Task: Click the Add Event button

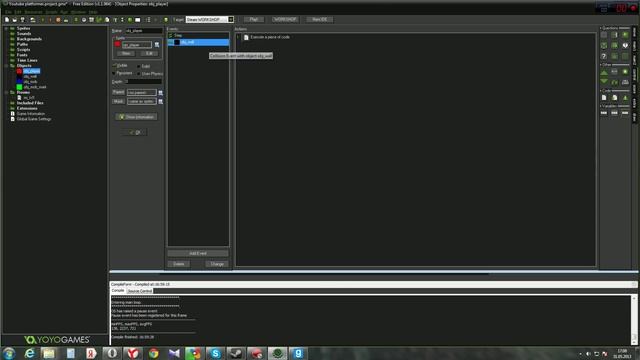Action: point(198,253)
